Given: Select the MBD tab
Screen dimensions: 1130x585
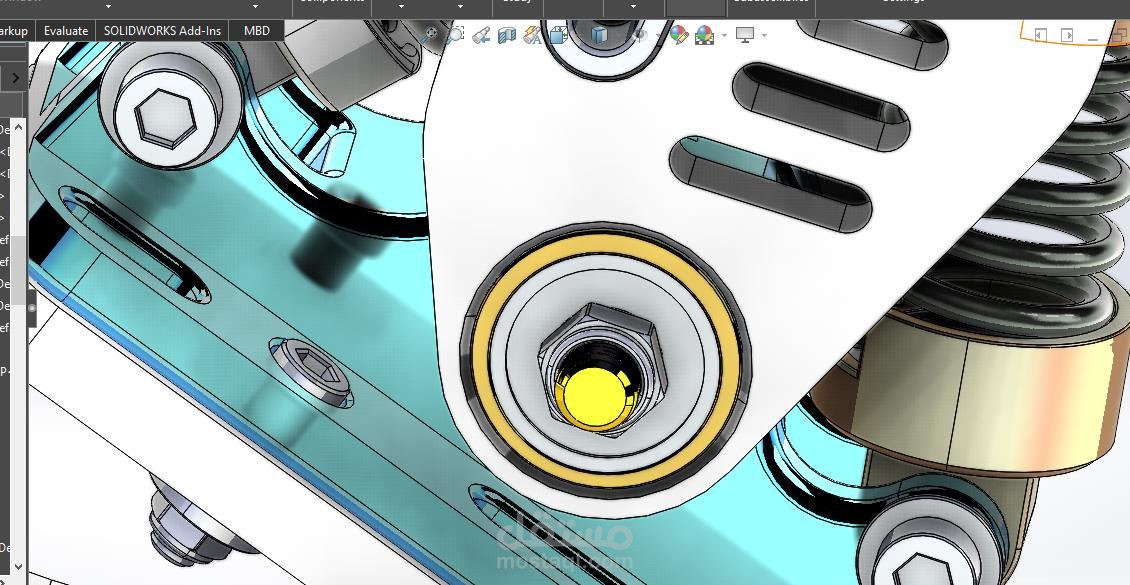Looking at the screenshot, I should [257, 31].
